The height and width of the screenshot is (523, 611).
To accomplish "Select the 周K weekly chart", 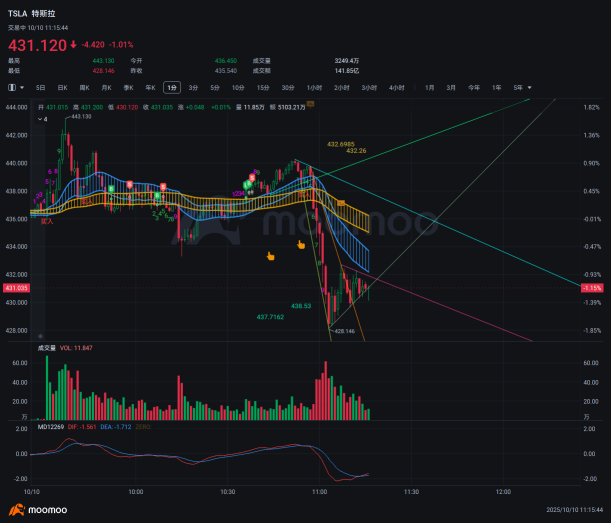I will (84, 88).
